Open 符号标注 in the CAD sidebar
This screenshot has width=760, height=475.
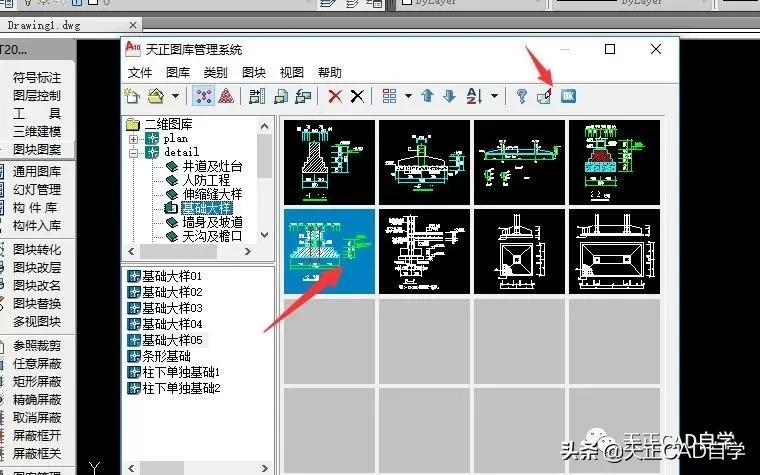[x=37, y=78]
